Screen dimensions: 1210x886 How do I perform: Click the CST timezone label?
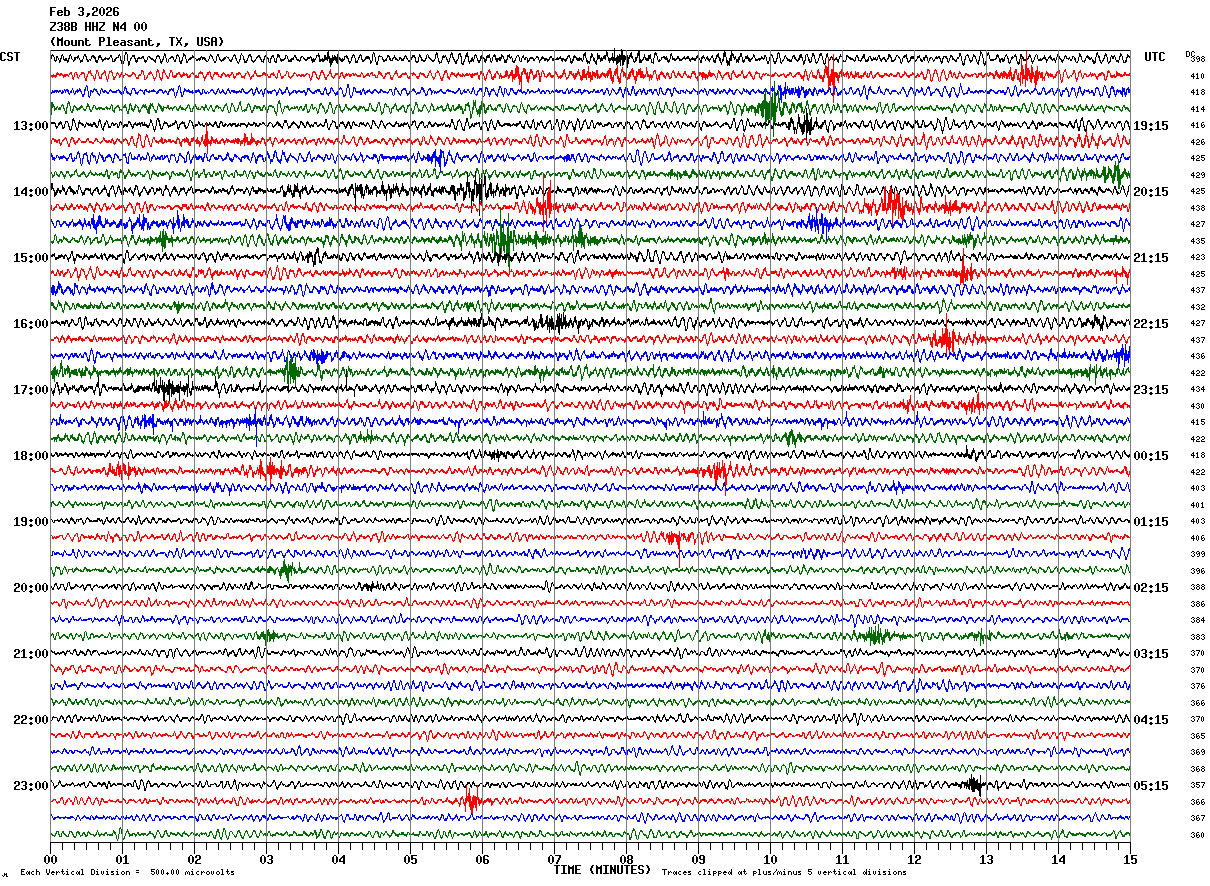[x=10, y=57]
